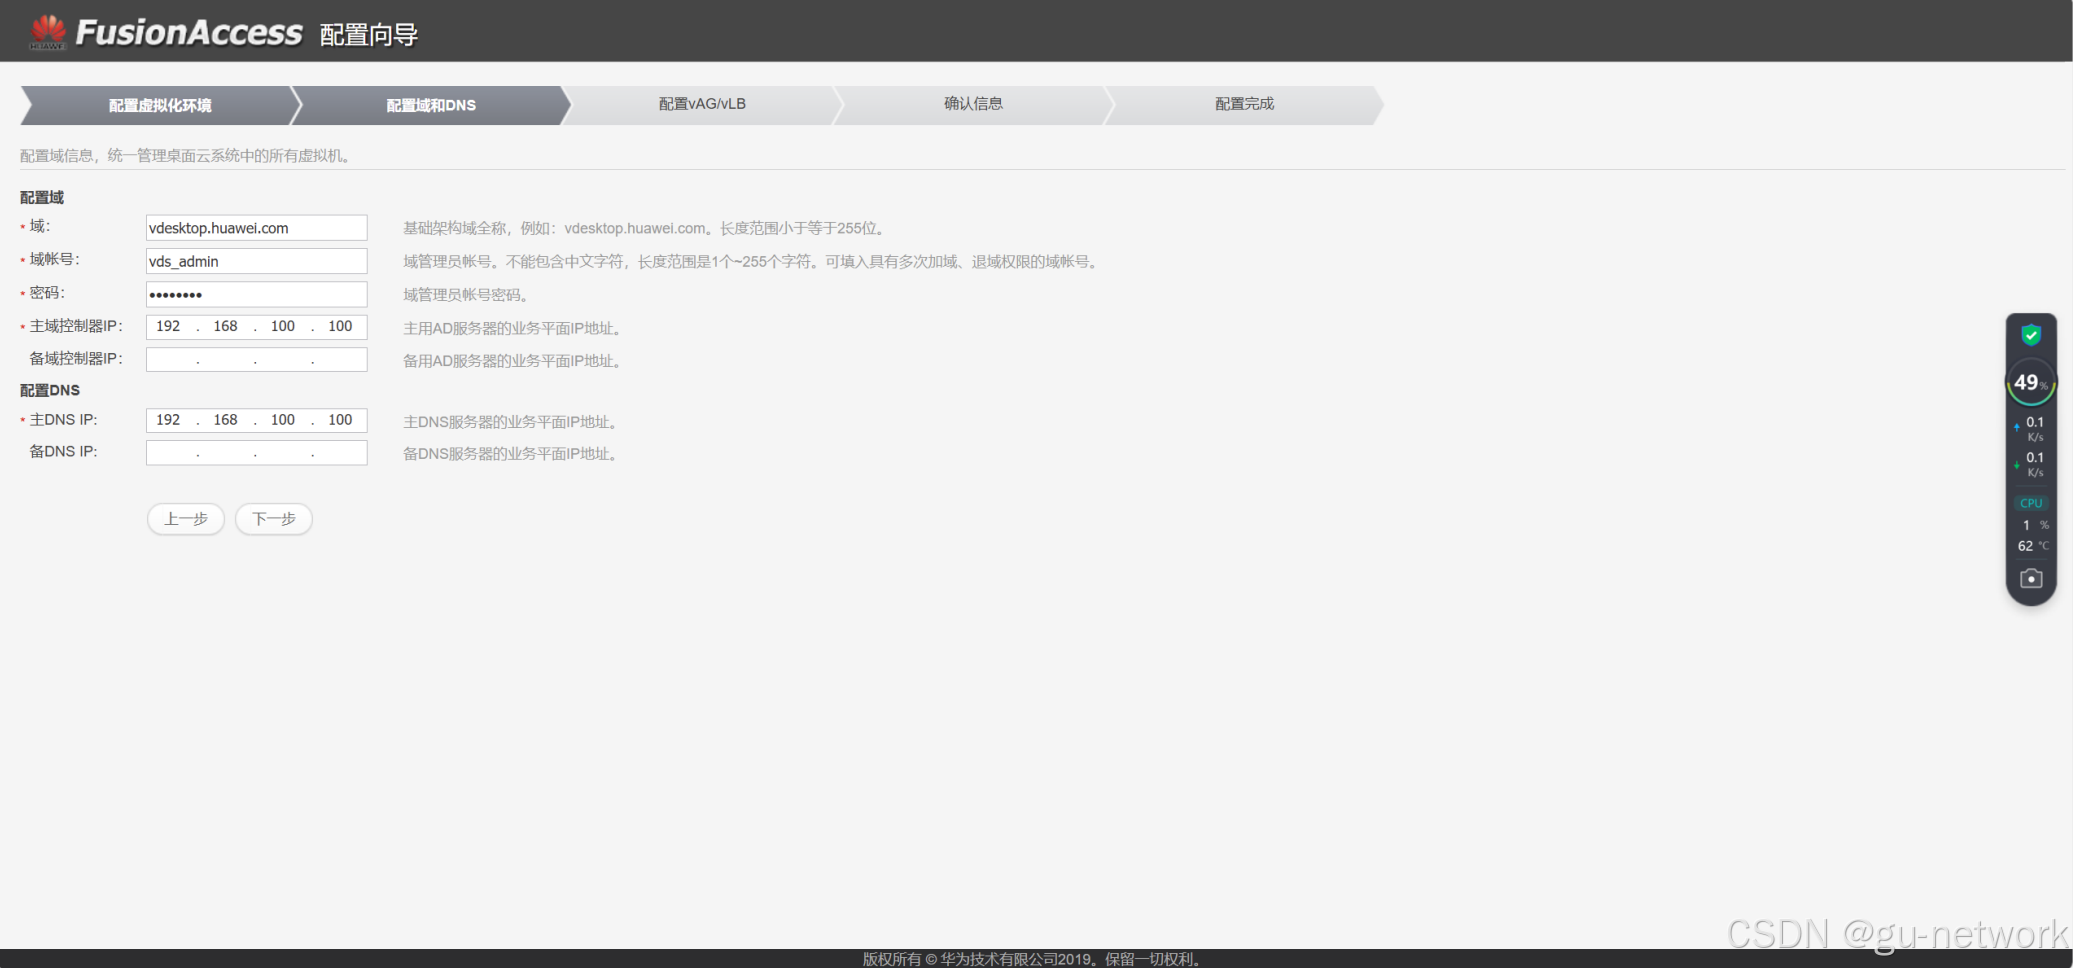Click last octet of 主域控制器IP
The height and width of the screenshot is (968, 2073).
click(340, 326)
